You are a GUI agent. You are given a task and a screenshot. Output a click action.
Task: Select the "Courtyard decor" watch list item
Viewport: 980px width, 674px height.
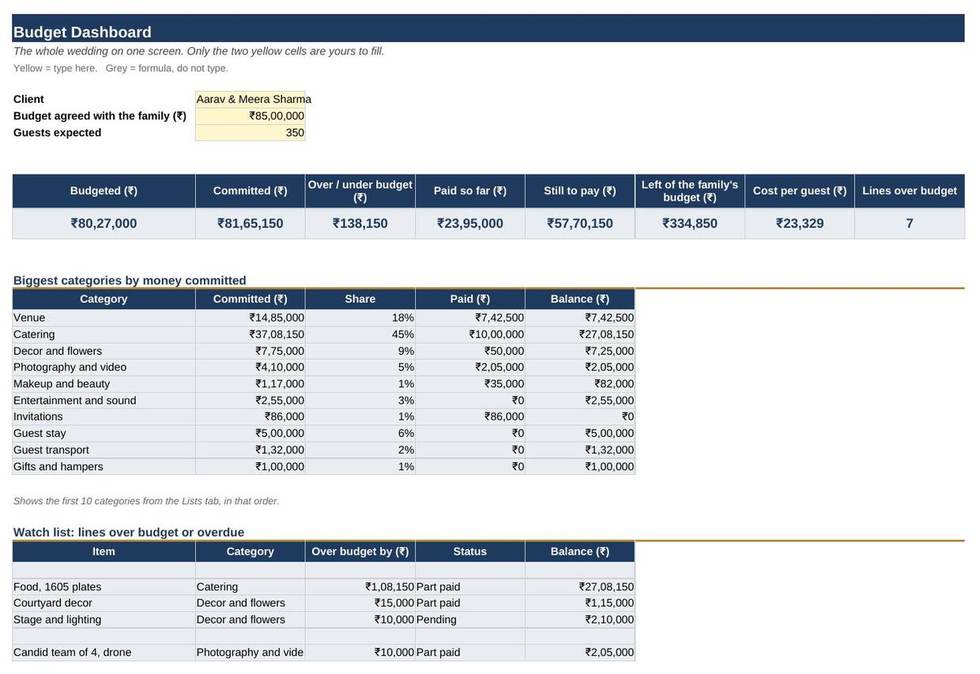pyautogui.click(x=104, y=603)
